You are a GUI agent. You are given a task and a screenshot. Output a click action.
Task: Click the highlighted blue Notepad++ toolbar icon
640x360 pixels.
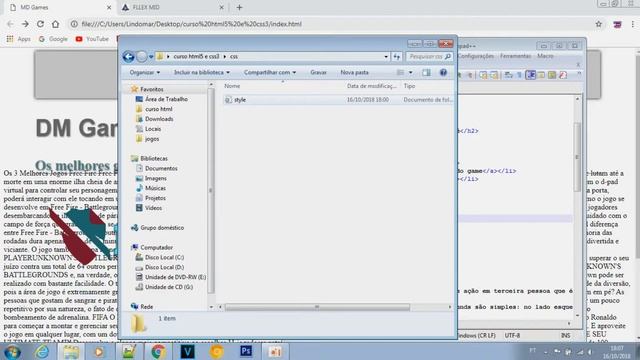tap(531, 75)
